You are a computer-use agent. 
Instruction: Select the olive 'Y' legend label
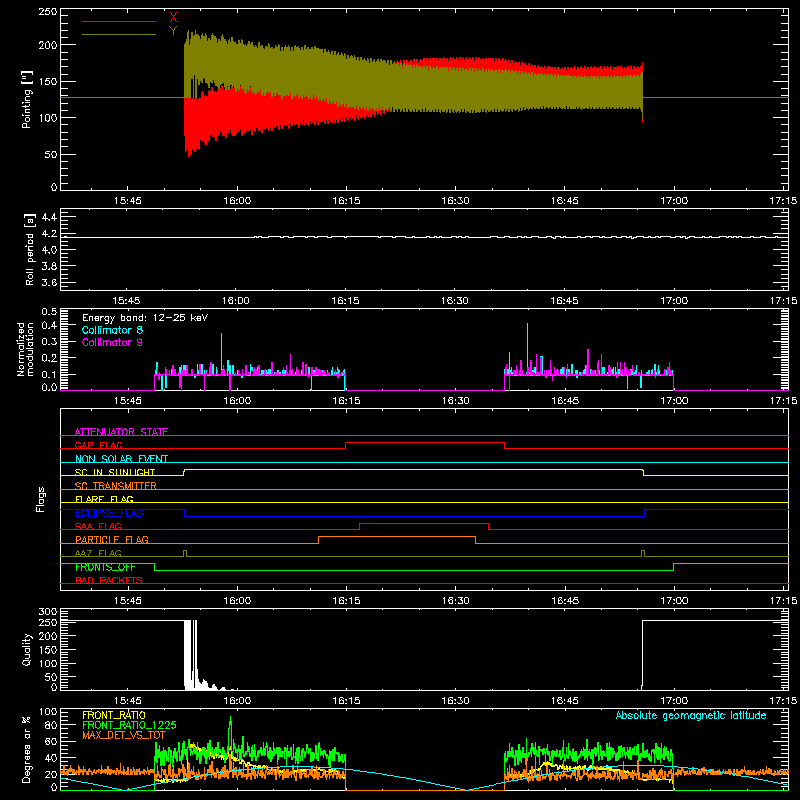click(x=173, y=31)
